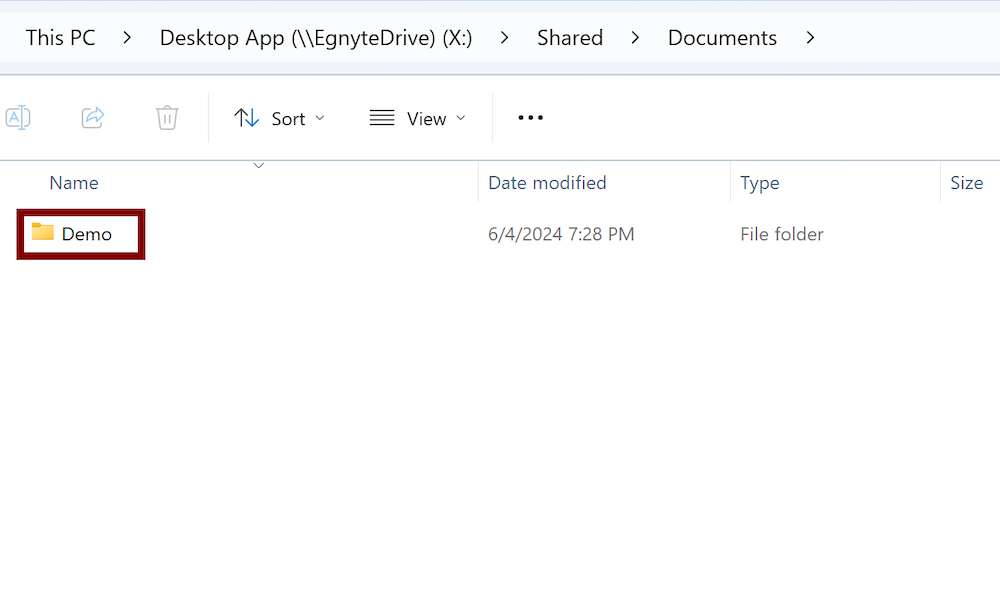The width and height of the screenshot is (1000, 604).
Task: Click the sort indicator above the Name column
Action: (x=259, y=165)
